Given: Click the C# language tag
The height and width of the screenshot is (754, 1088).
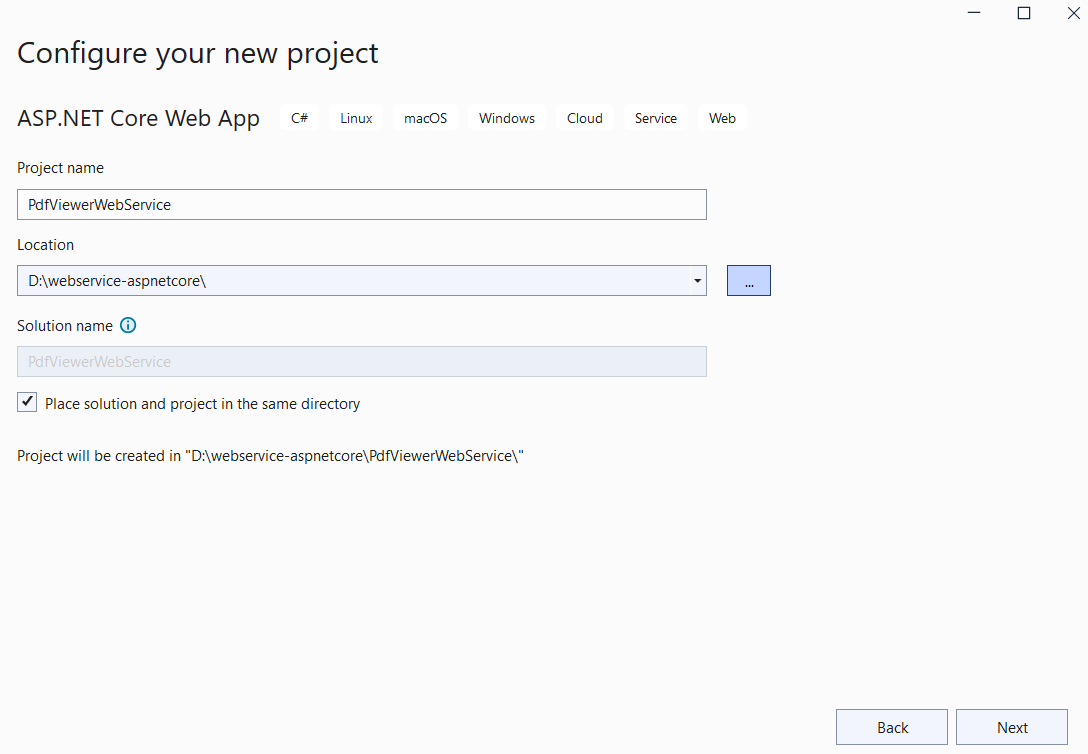Looking at the screenshot, I should coord(299,118).
